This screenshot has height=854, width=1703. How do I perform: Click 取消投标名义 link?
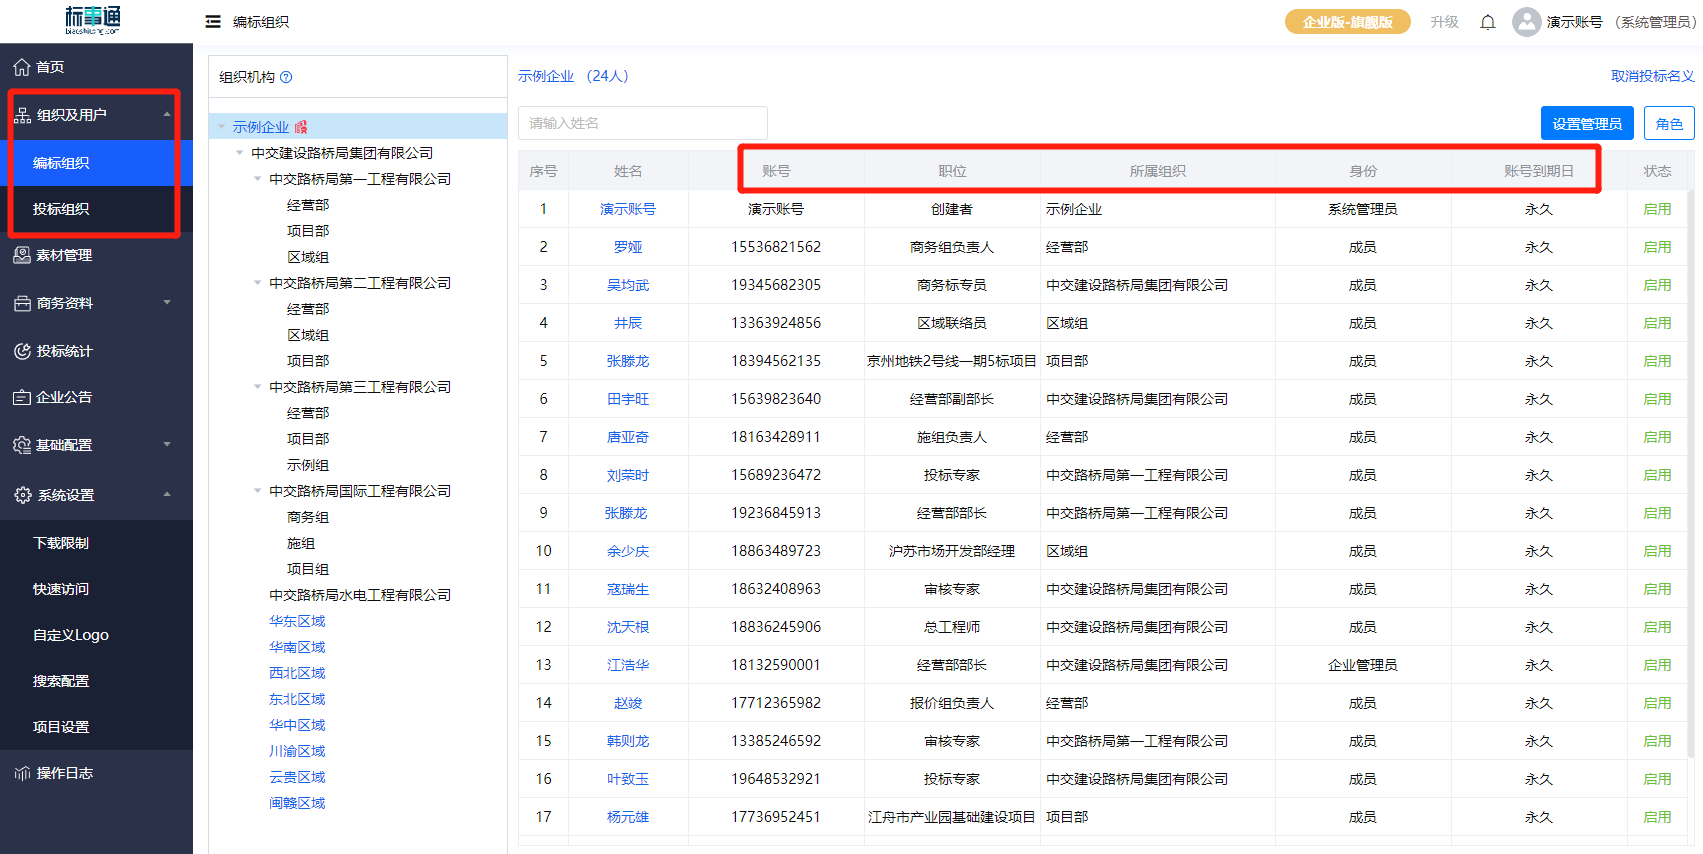click(x=1652, y=76)
